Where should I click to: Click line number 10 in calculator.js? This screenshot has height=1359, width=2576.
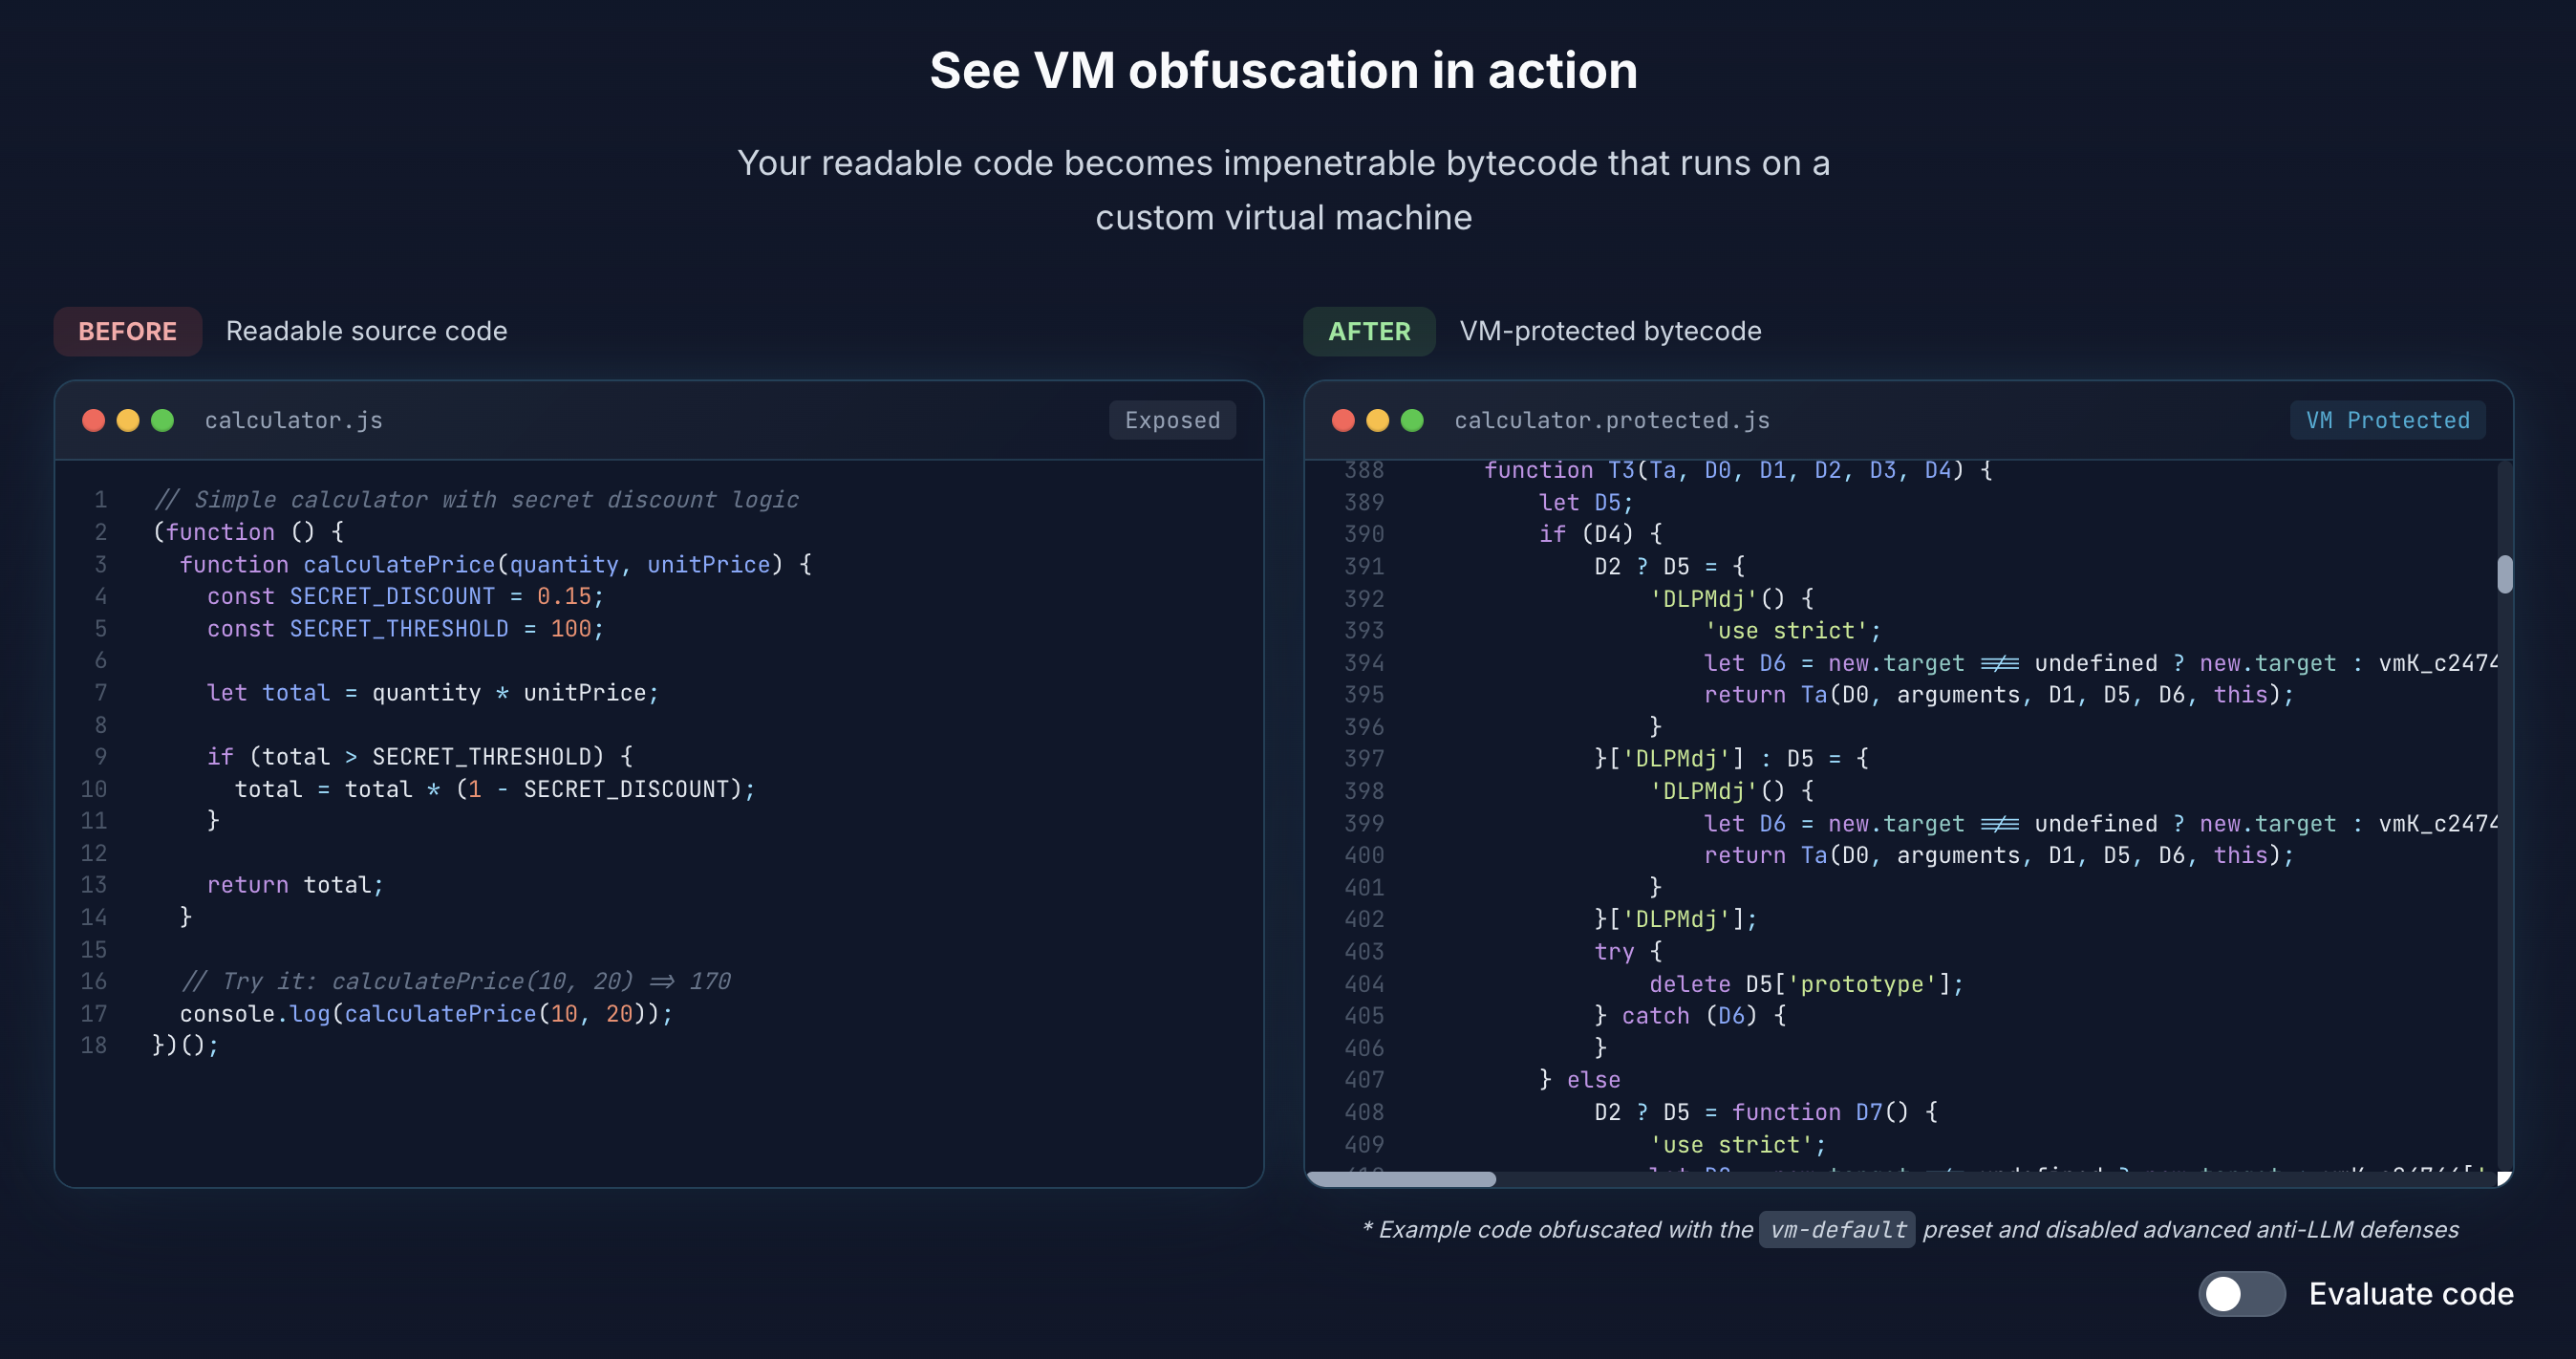click(94, 789)
